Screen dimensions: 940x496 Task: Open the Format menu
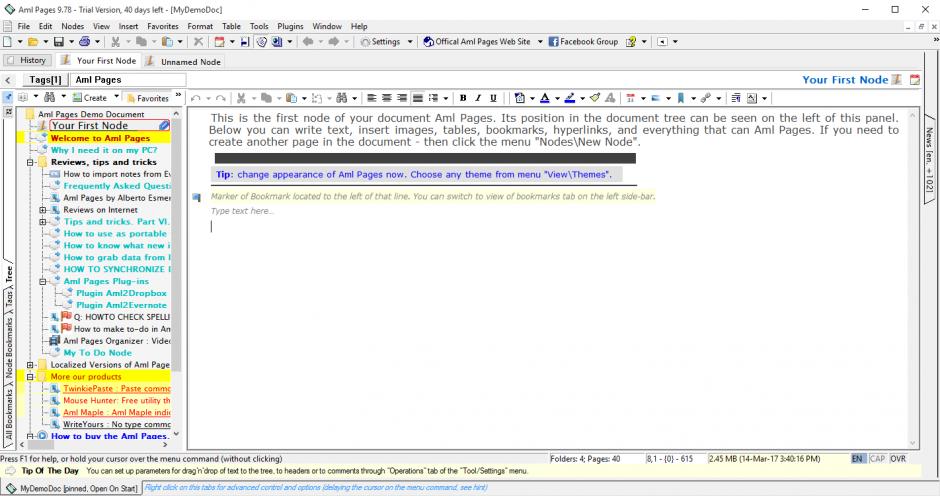coord(200,26)
